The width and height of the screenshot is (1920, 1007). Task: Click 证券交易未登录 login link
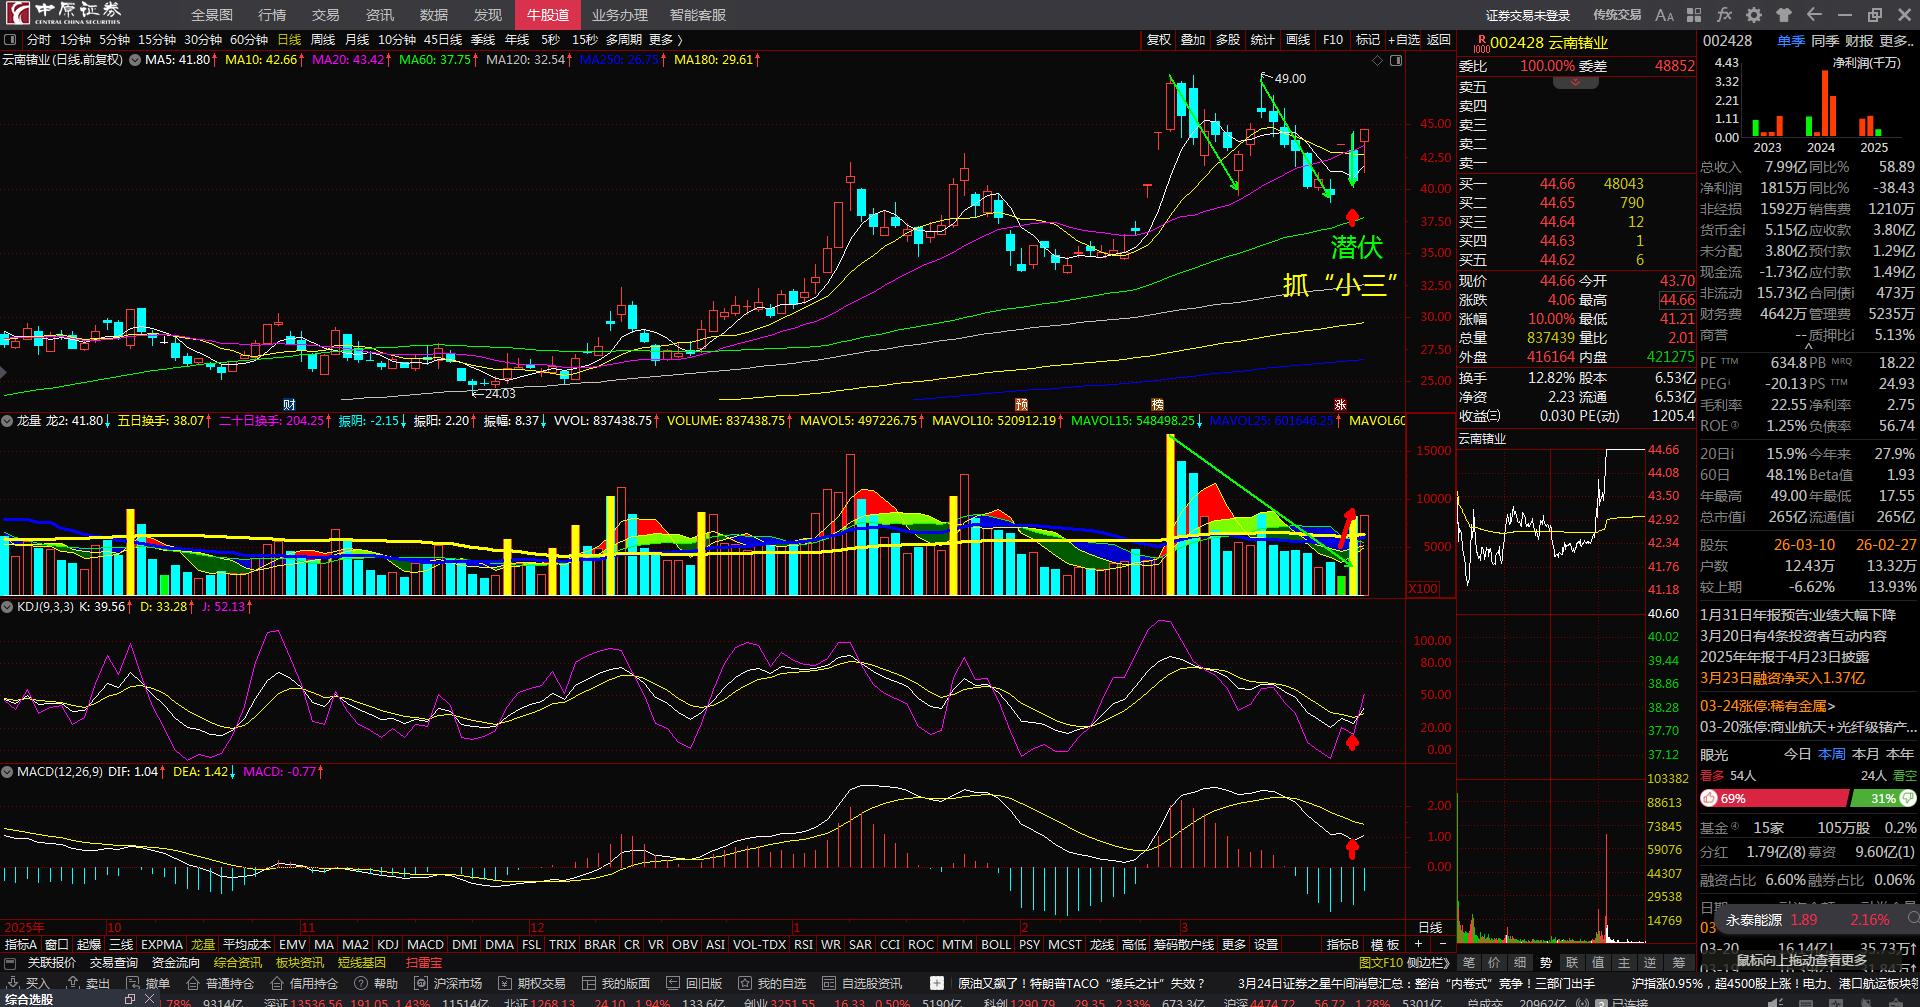1528,15
